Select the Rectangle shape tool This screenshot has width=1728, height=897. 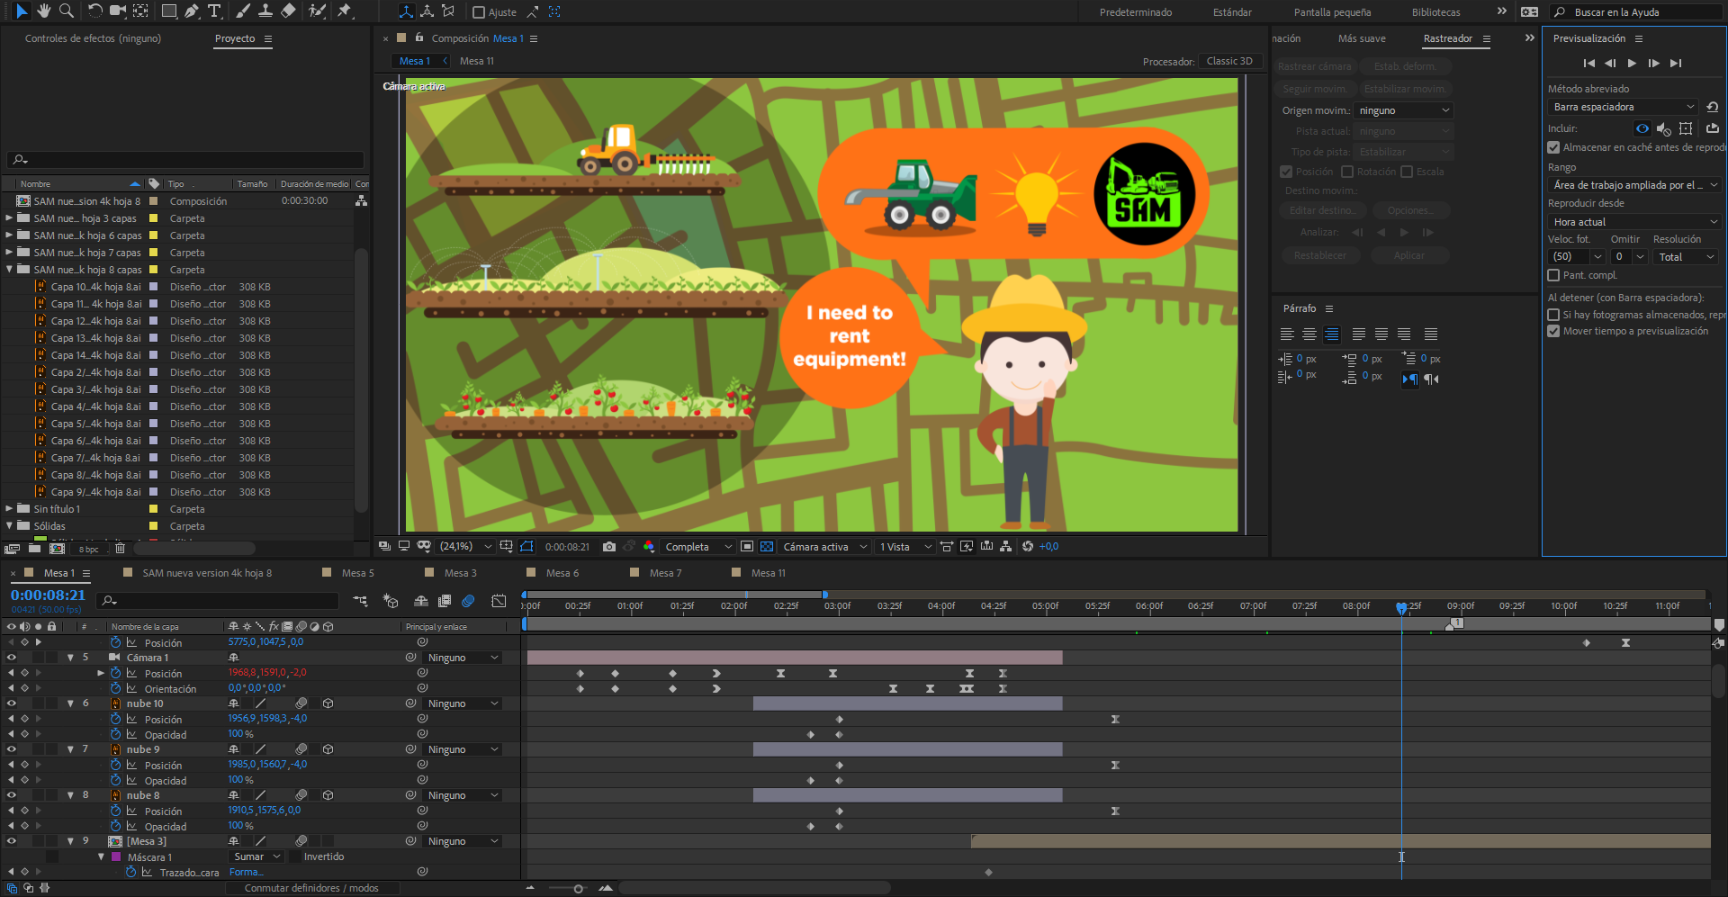point(169,11)
